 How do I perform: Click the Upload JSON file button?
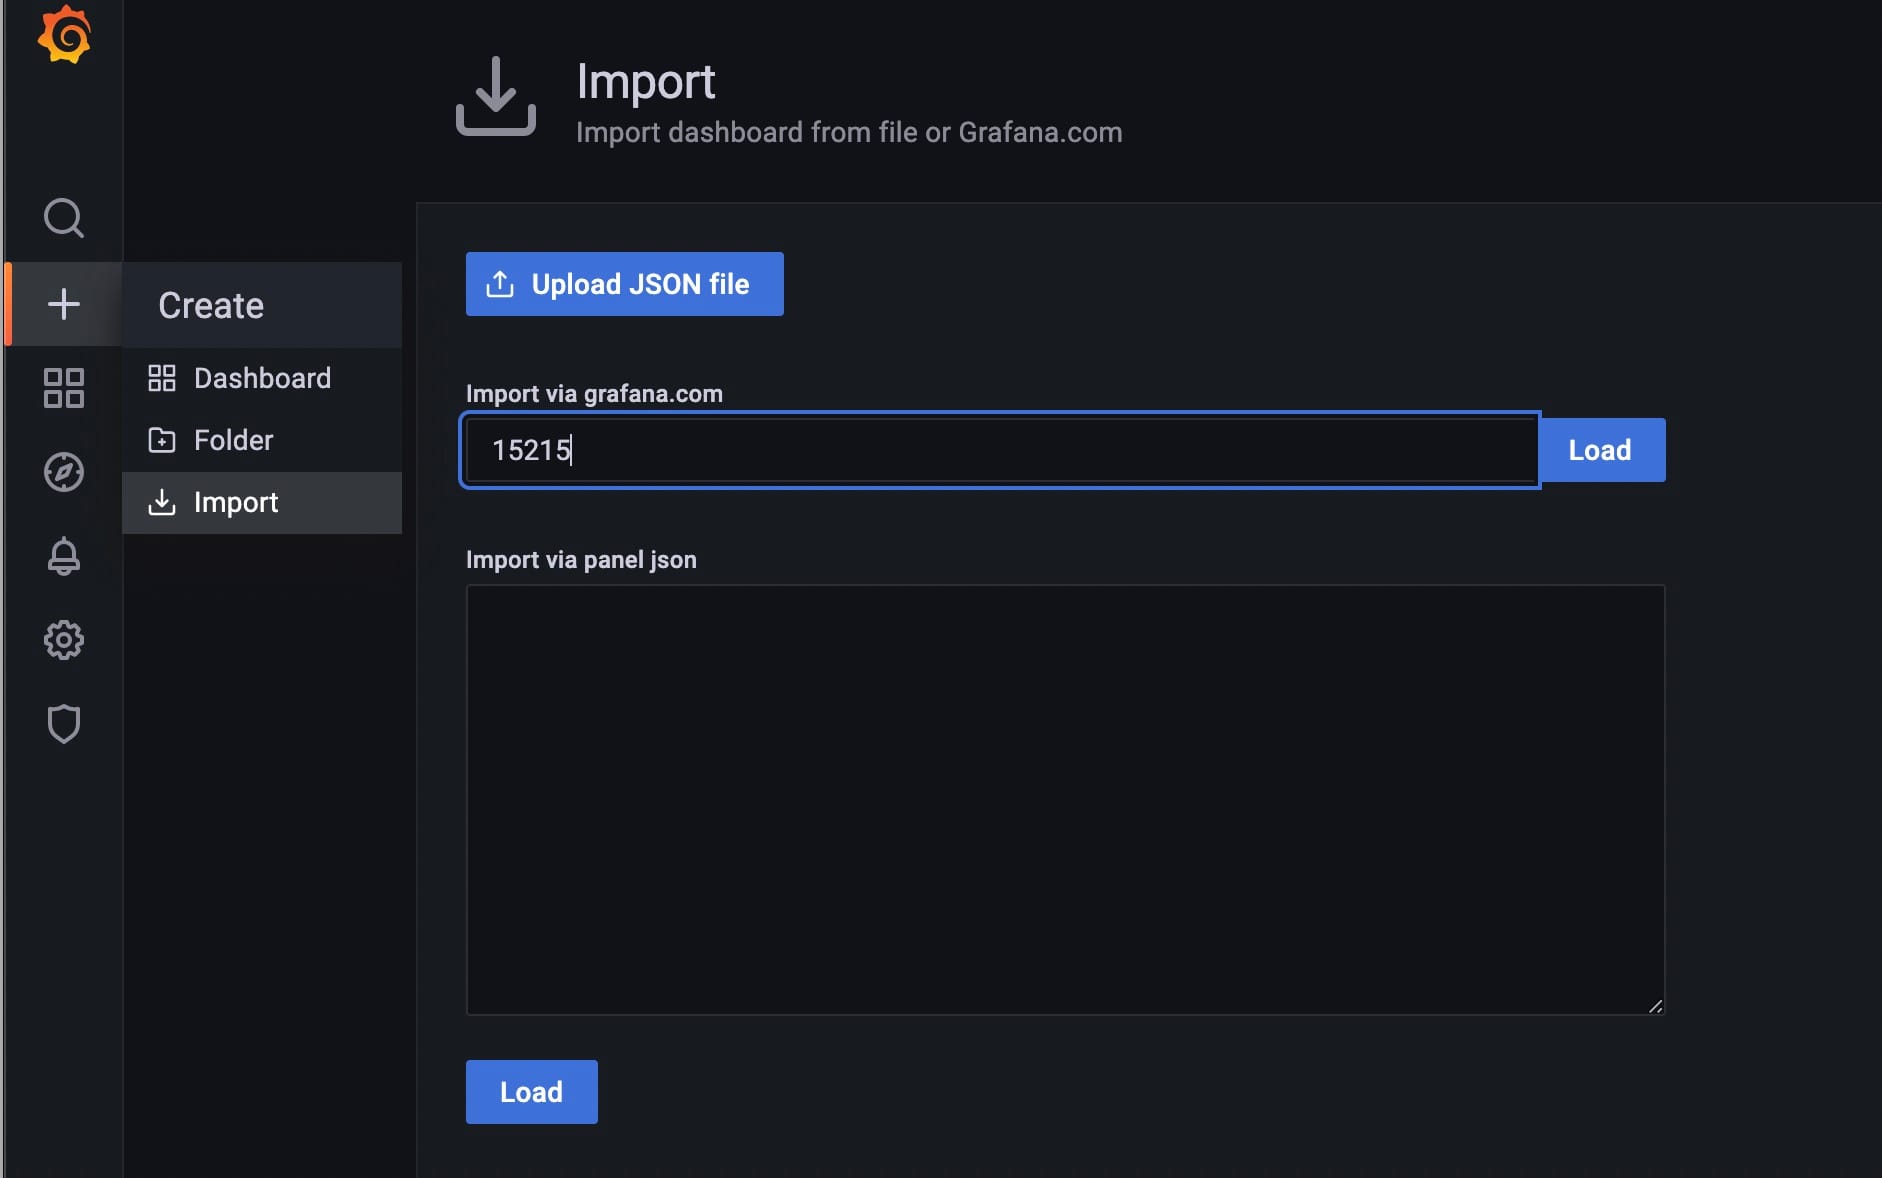[625, 284]
